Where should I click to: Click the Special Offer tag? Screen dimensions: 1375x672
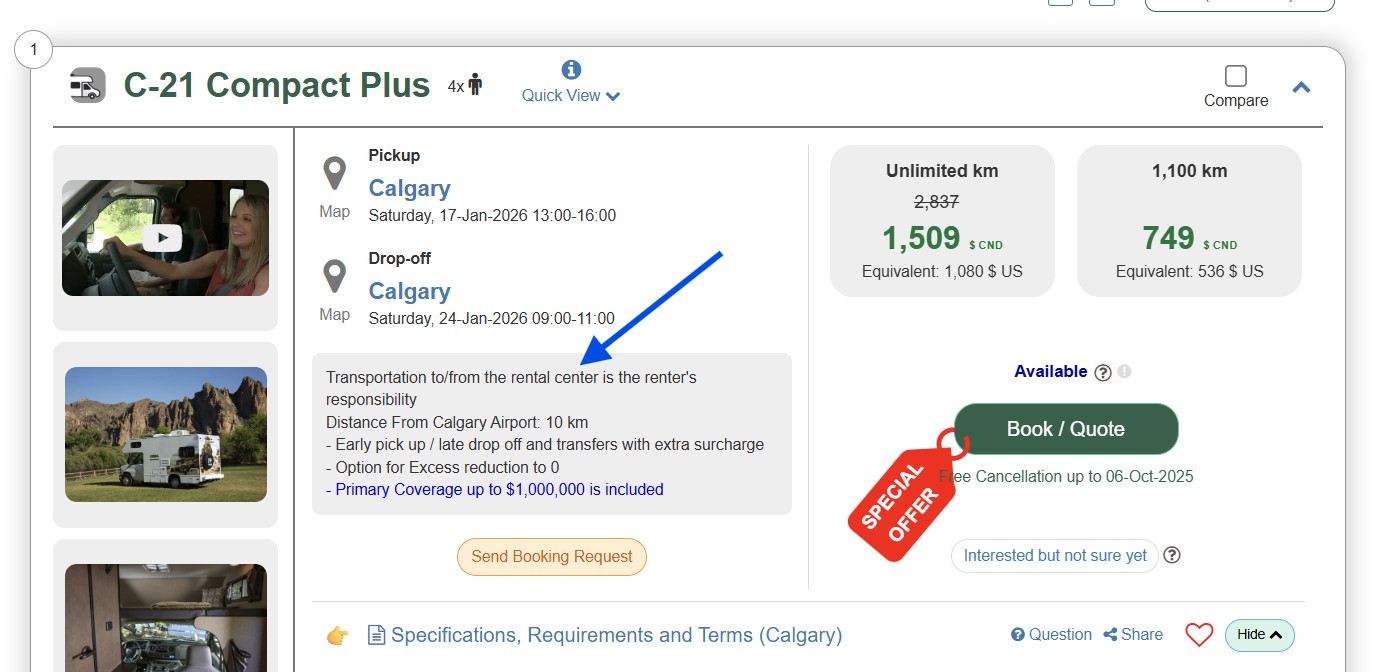[902, 497]
